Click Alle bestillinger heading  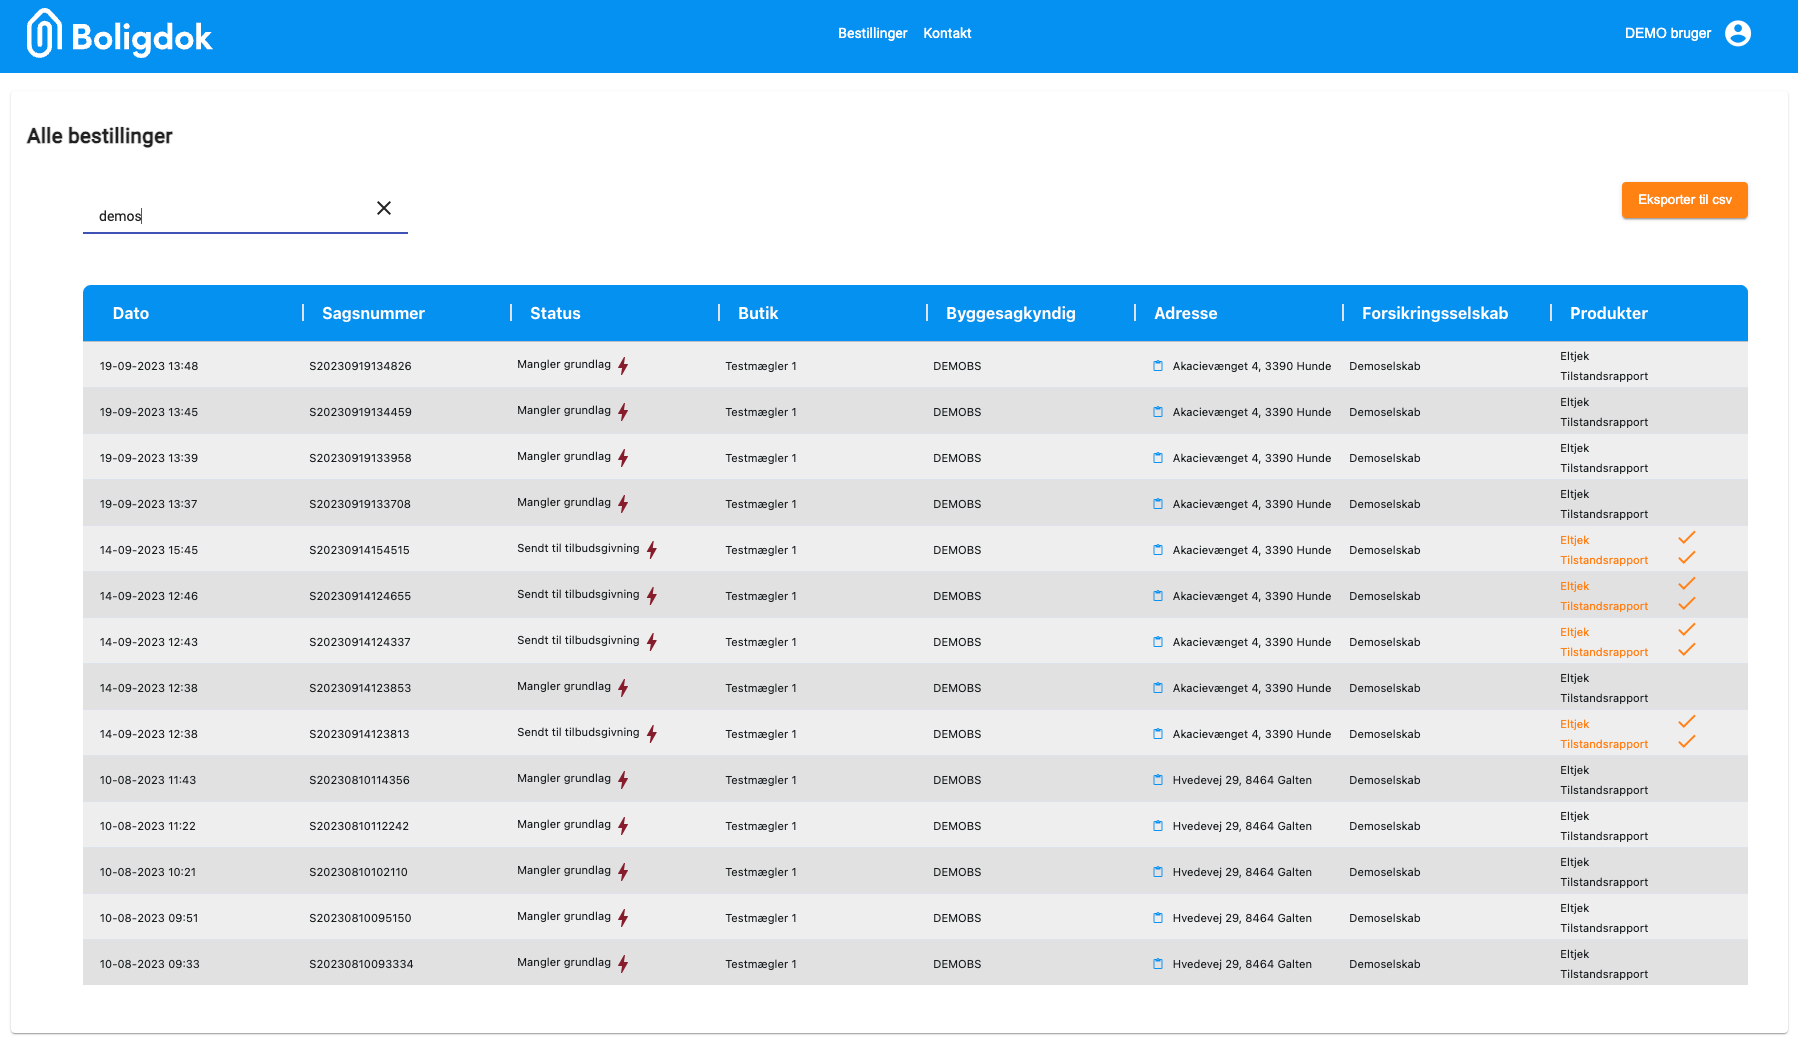pyautogui.click(x=100, y=136)
